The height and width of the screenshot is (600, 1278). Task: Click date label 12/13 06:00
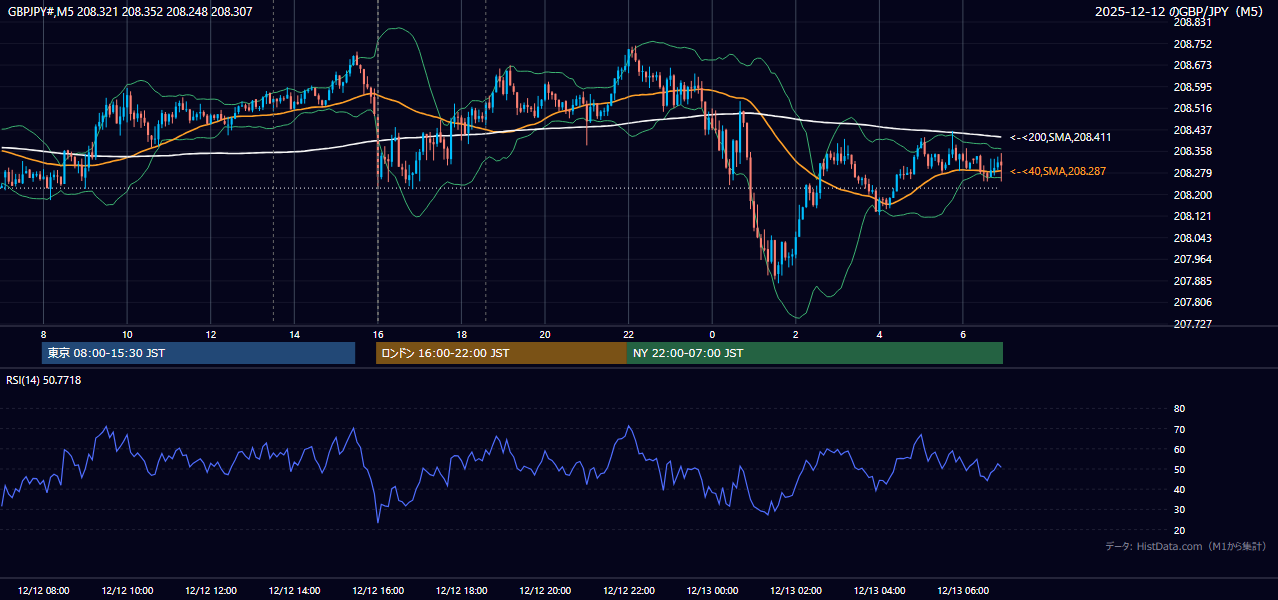962,591
